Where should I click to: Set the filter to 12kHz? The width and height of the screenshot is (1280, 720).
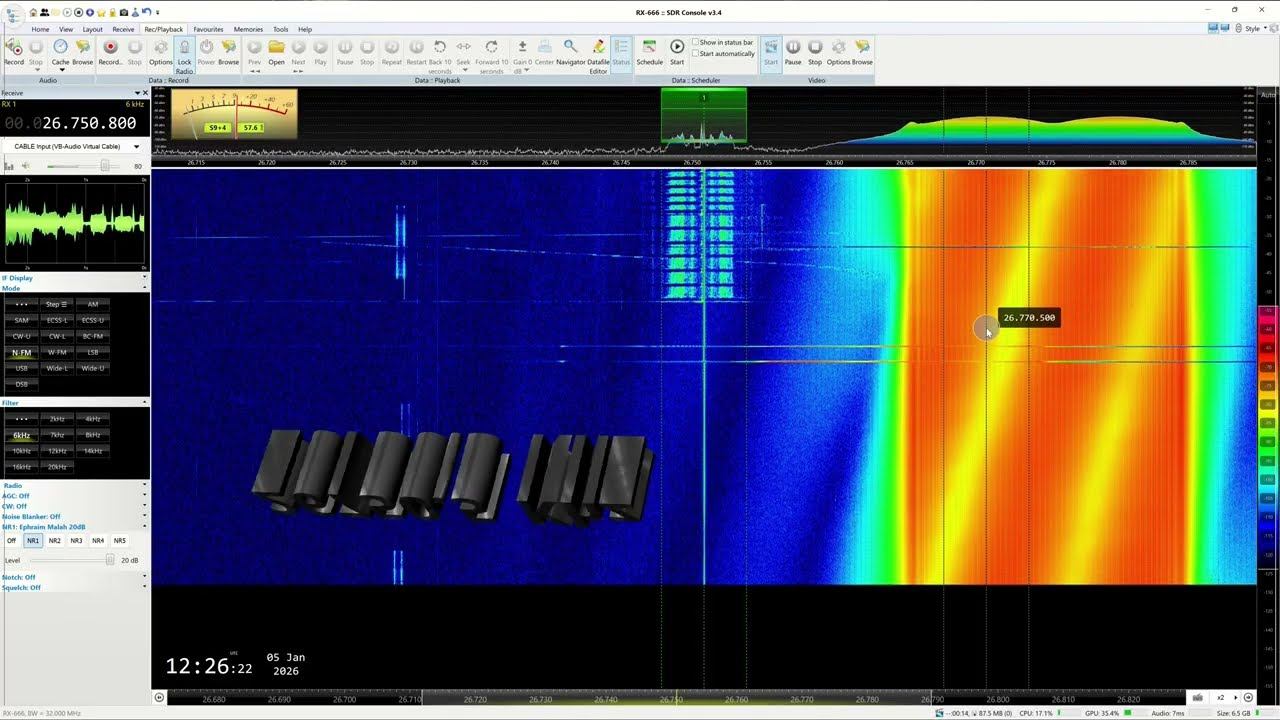[x=57, y=451]
